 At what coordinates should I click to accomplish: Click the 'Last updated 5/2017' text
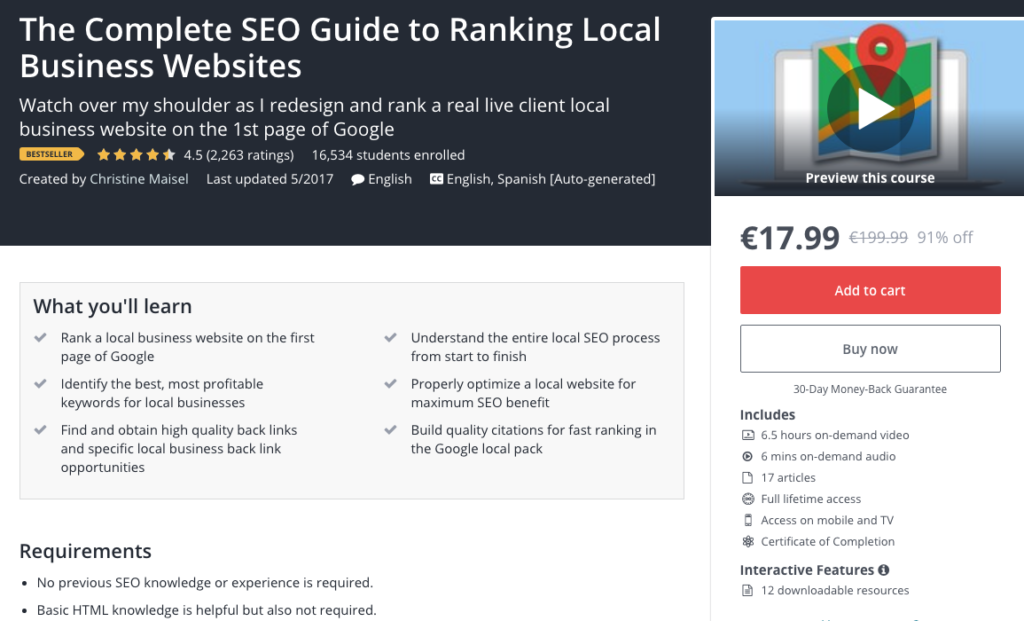click(270, 179)
